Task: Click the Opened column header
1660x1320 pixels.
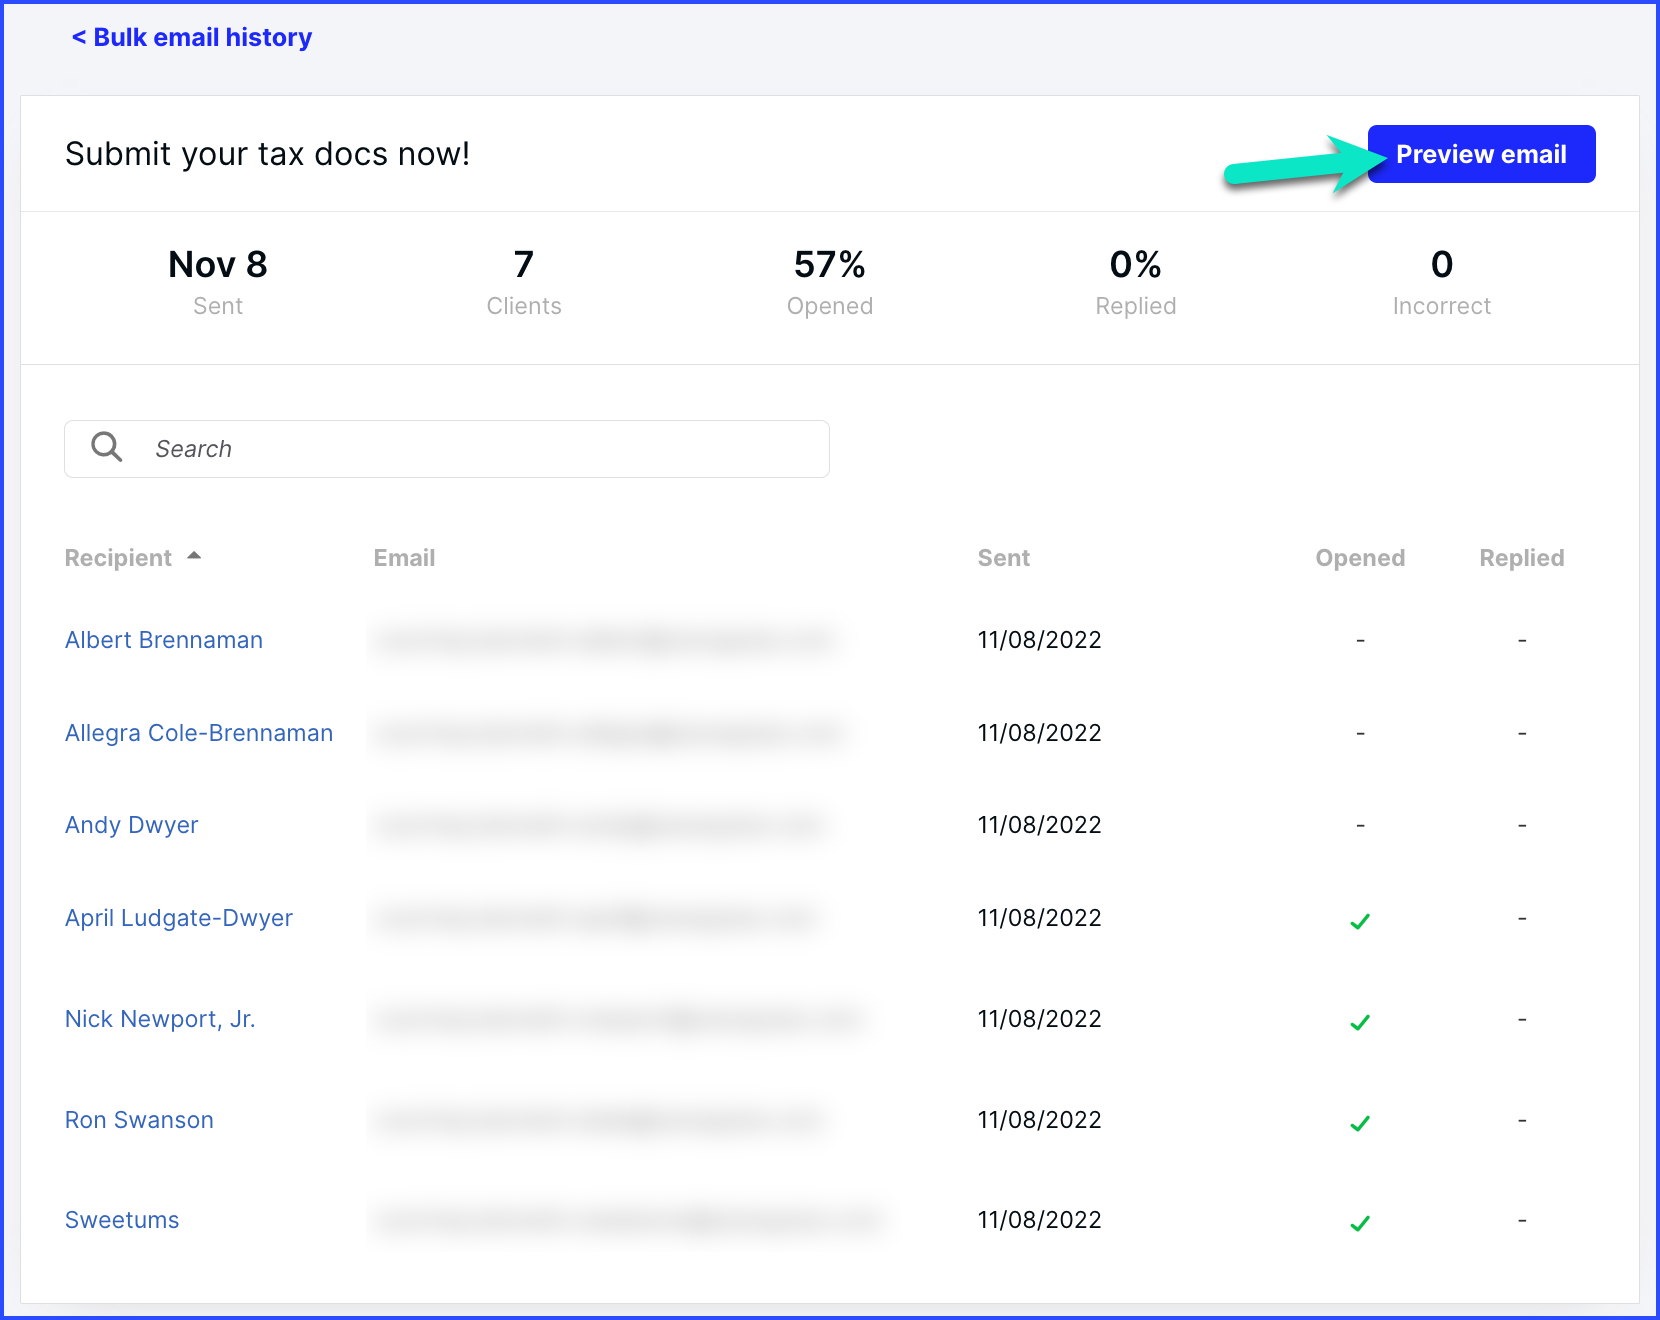Action: tap(1360, 558)
